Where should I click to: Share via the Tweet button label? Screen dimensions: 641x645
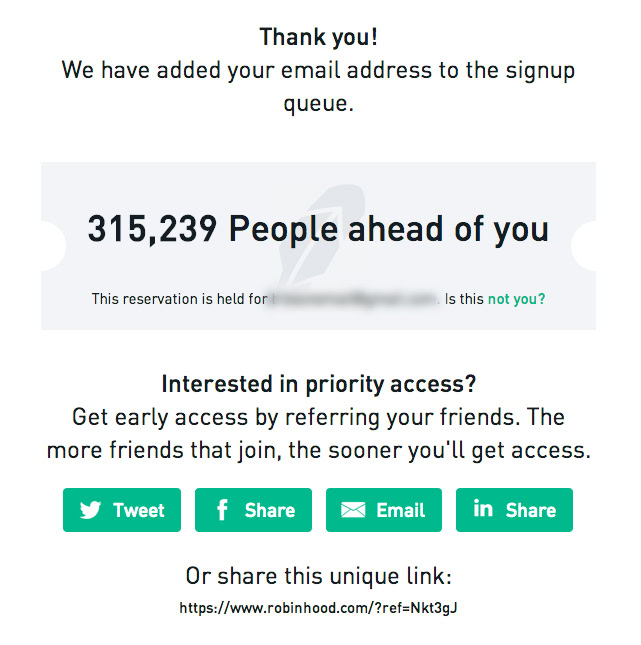[139, 510]
